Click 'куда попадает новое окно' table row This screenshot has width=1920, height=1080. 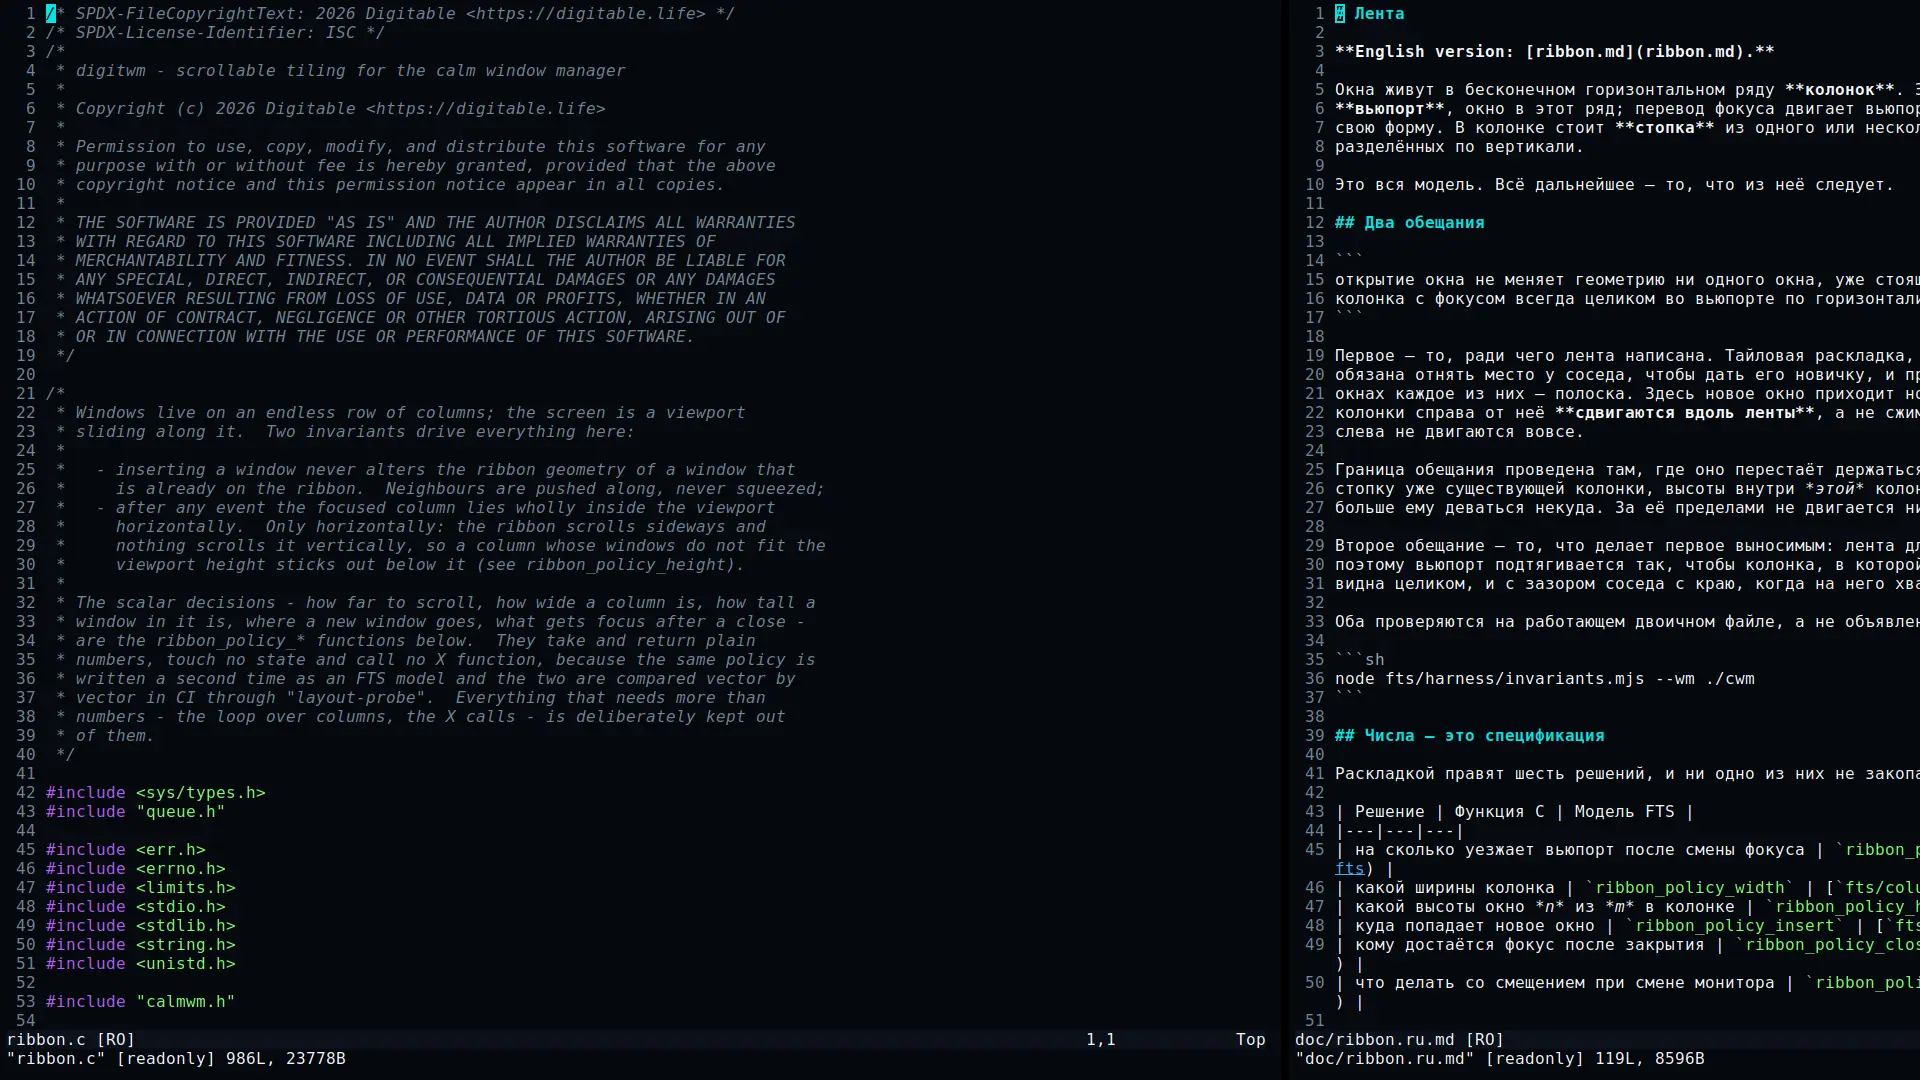(x=1627, y=925)
